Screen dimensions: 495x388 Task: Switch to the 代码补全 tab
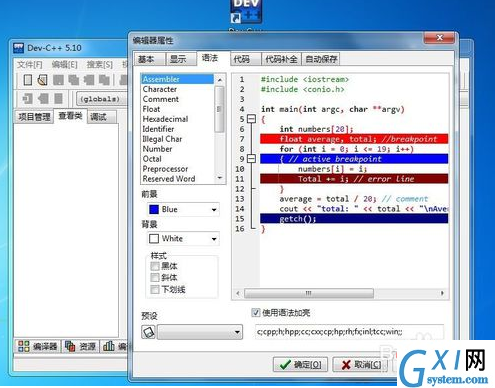point(281,59)
